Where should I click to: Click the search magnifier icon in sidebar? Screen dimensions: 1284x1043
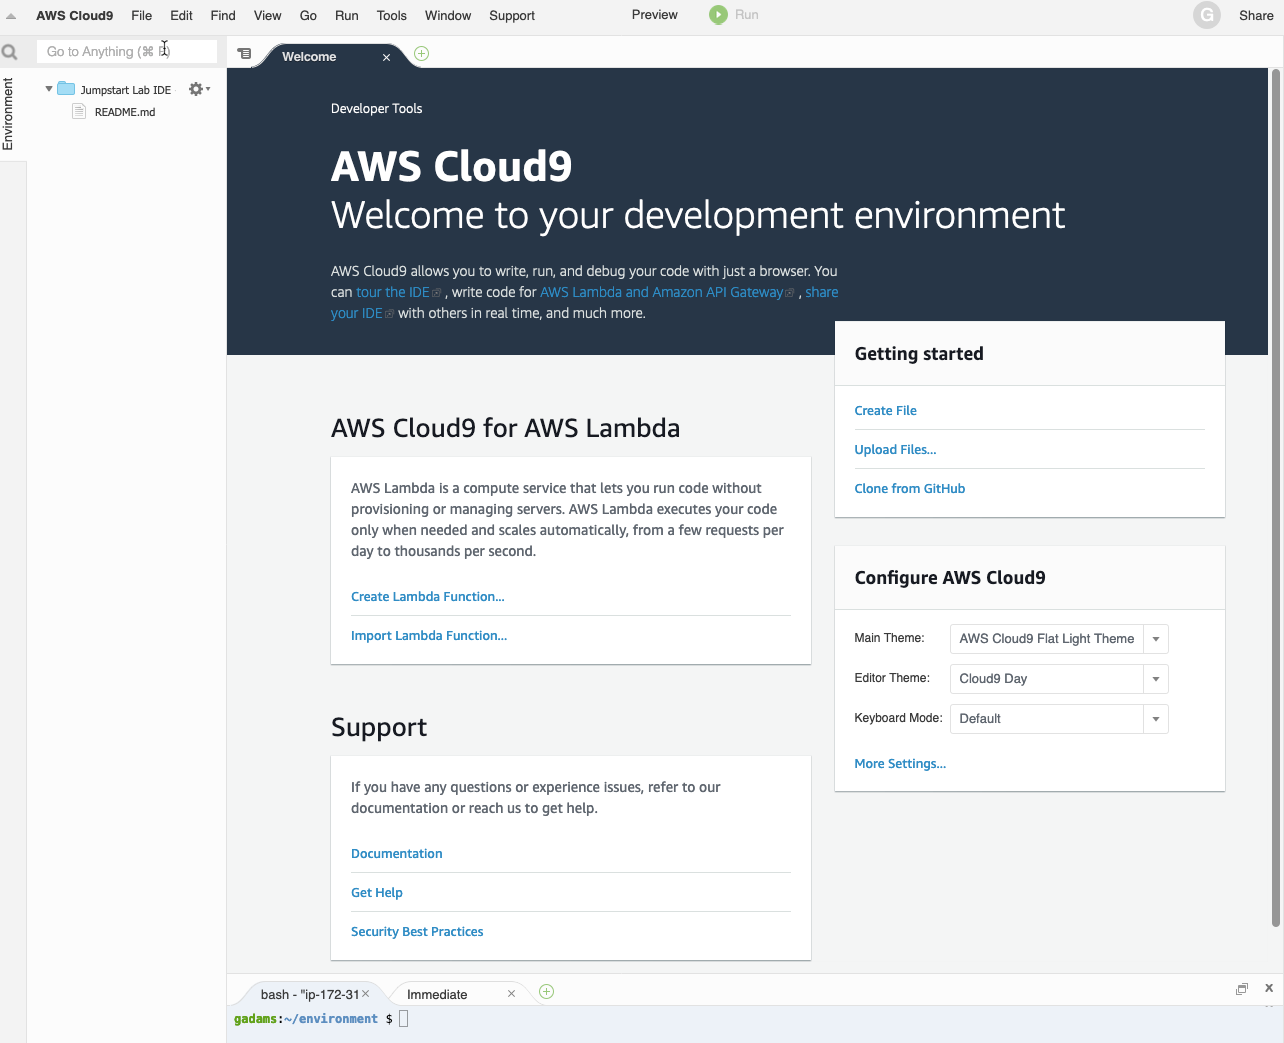click(x=10, y=52)
